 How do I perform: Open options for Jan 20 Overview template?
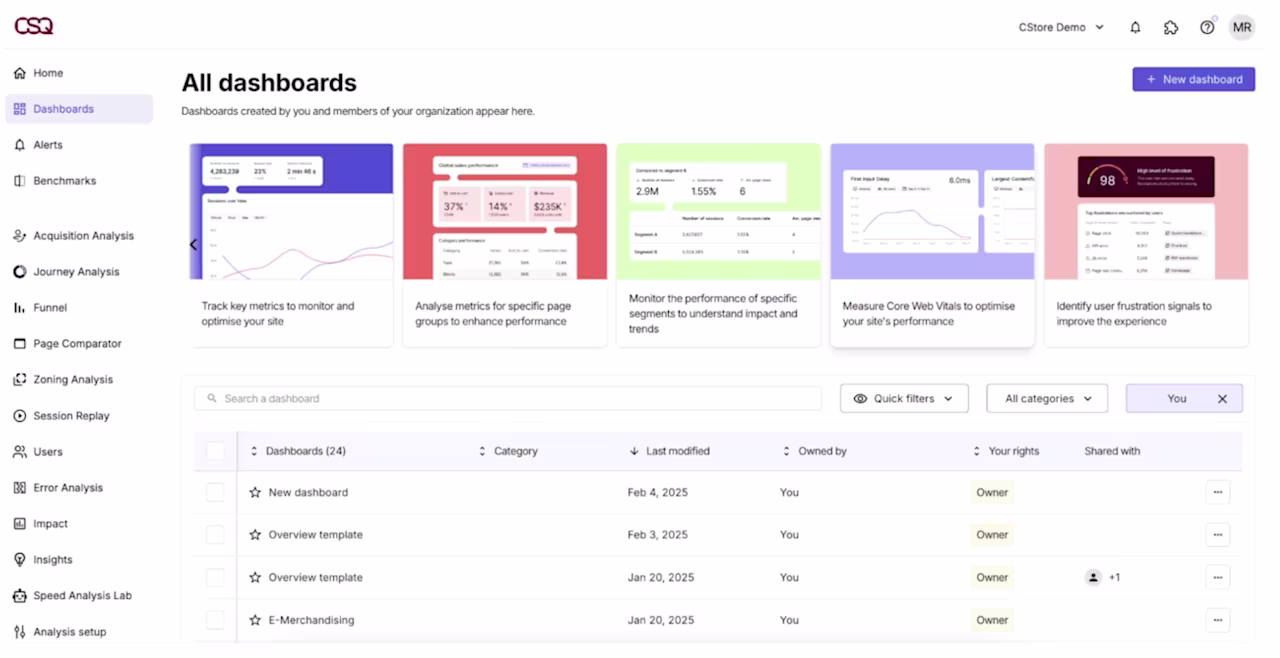pos(1217,577)
